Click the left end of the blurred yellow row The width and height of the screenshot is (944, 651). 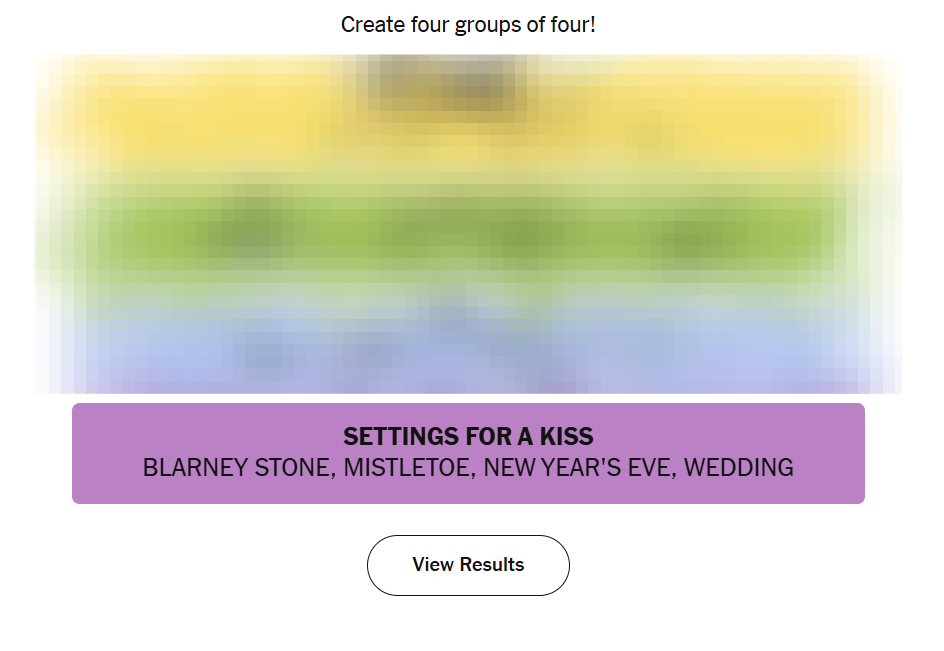(90, 120)
